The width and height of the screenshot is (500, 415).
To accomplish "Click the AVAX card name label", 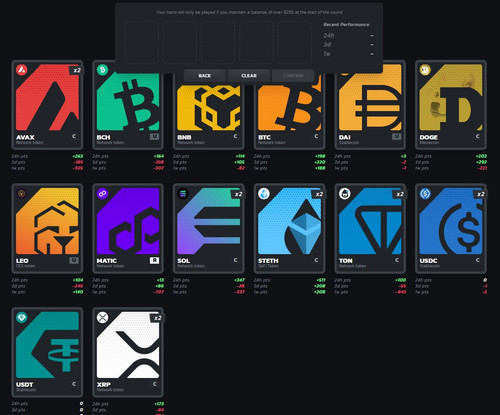I will [x=25, y=137].
